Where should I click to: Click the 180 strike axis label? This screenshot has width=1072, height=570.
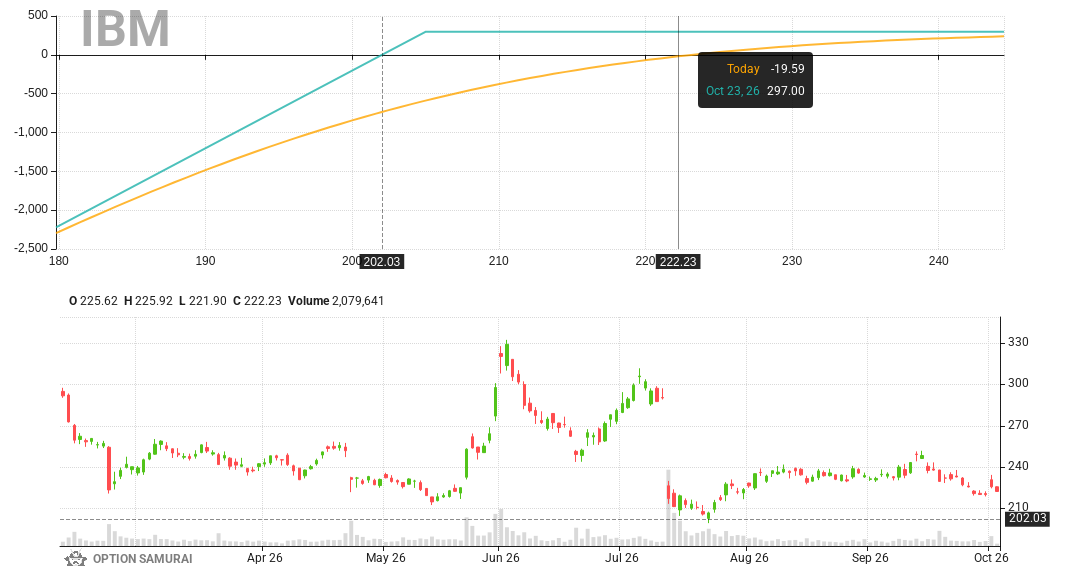[59, 261]
